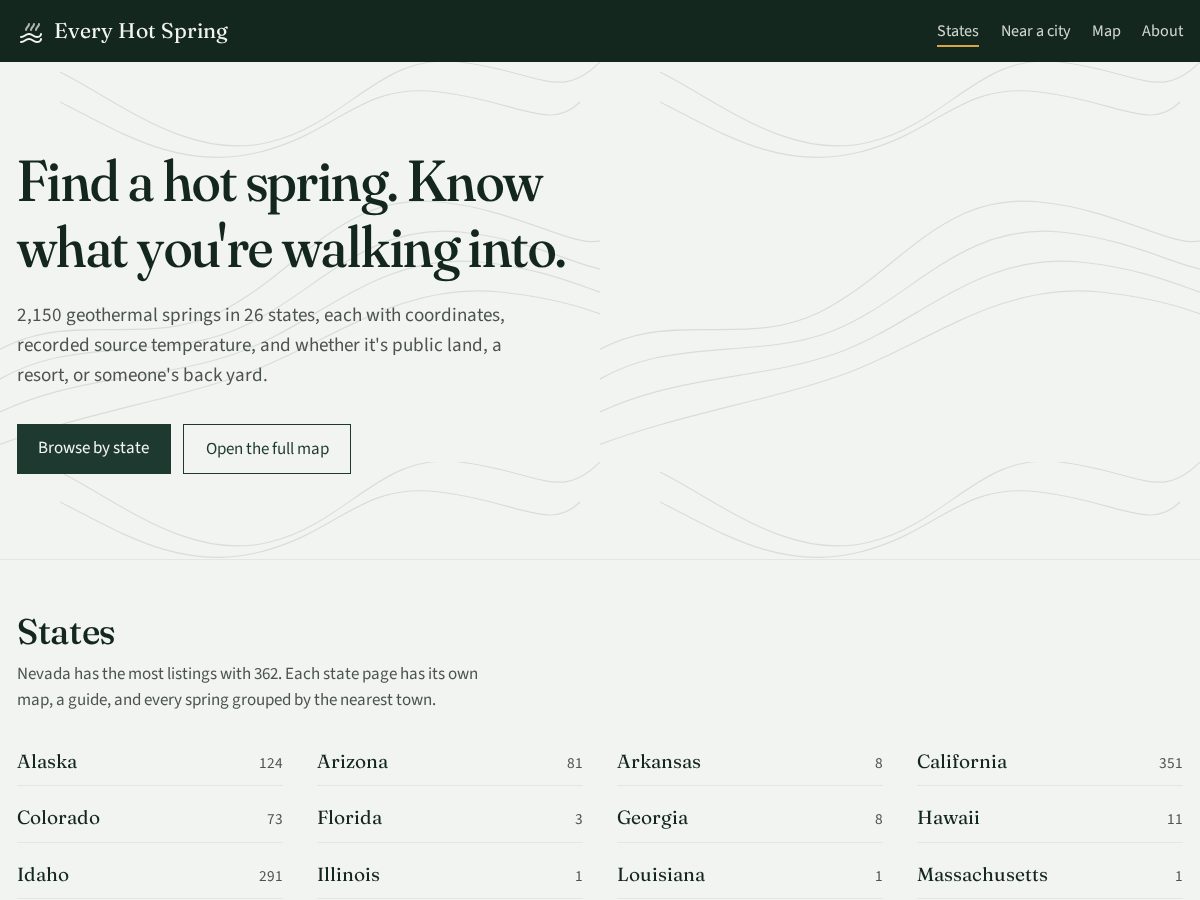Click the count 11 beside Hawaii

(1175, 819)
